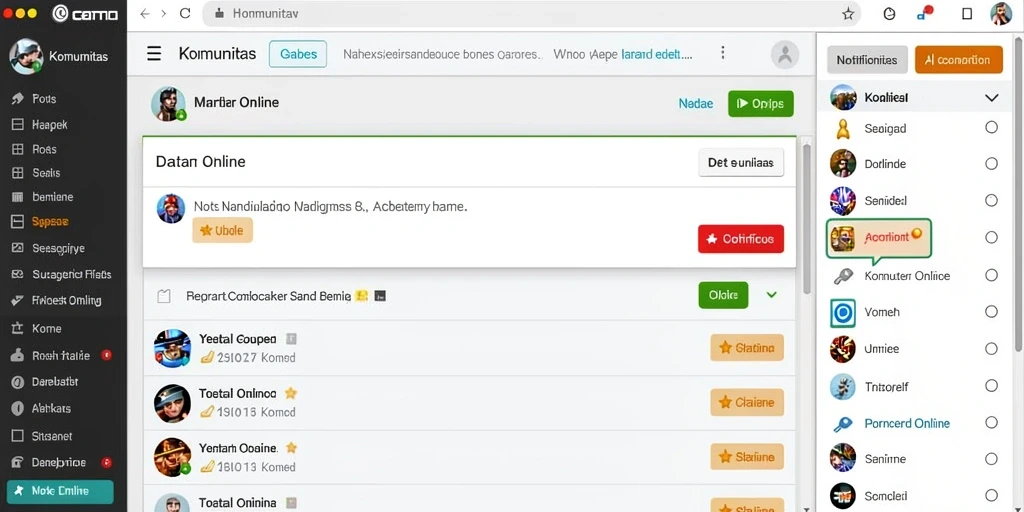Bookmark page with the star icon
The width and height of the screenshot is (1024, 512).
click(x=848, y=14)
